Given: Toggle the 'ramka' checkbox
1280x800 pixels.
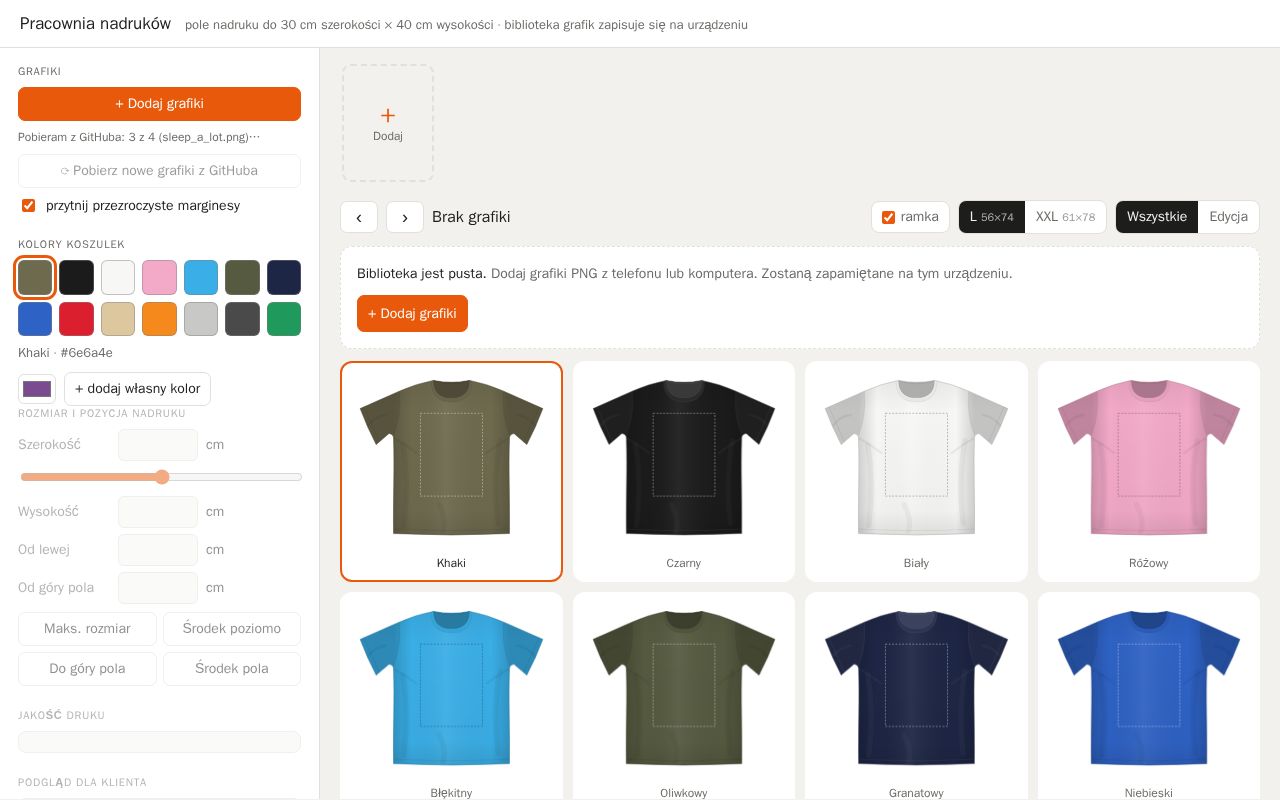Looking at the screenshot, I should tap(888, 217).
